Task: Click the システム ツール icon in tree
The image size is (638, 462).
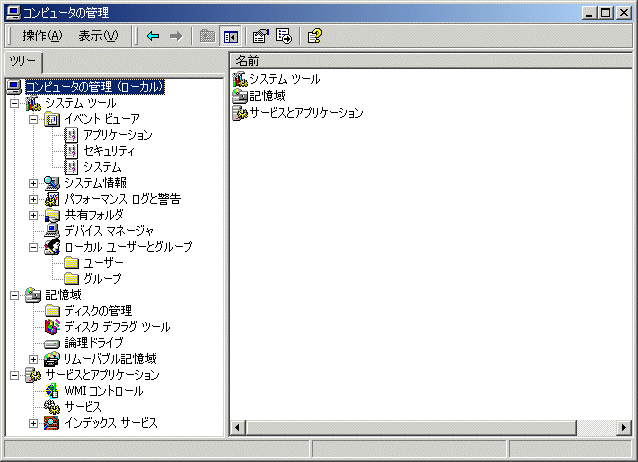Action: (33, 103)
